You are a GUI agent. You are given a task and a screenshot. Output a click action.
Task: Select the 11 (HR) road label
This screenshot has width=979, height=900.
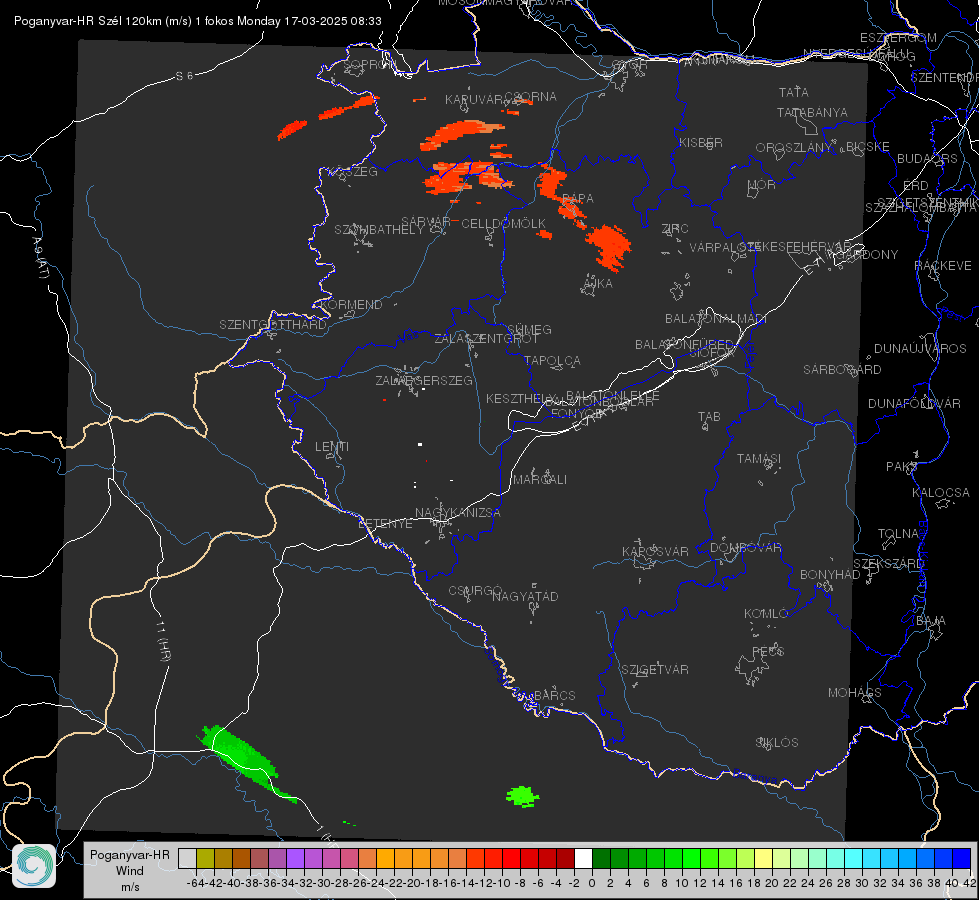pos(163,641)
